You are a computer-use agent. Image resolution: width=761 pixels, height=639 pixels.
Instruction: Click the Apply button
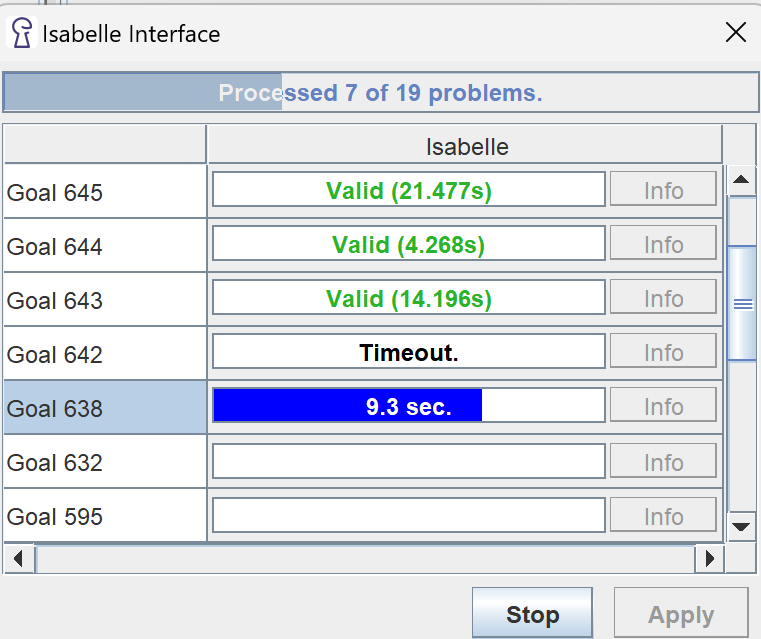[x=681, y=613]
